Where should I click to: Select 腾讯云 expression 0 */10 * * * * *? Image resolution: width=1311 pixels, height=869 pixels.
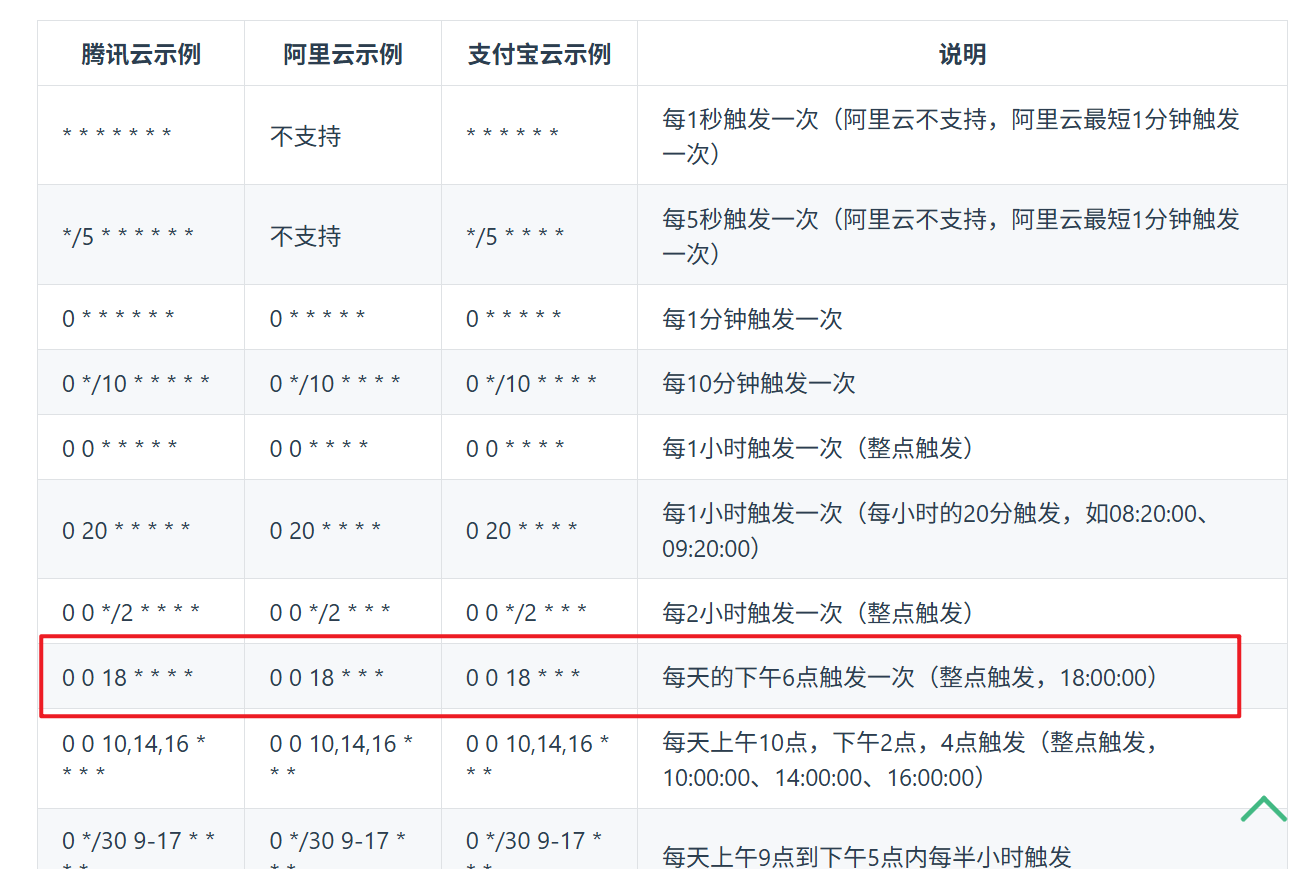point(136,383)
